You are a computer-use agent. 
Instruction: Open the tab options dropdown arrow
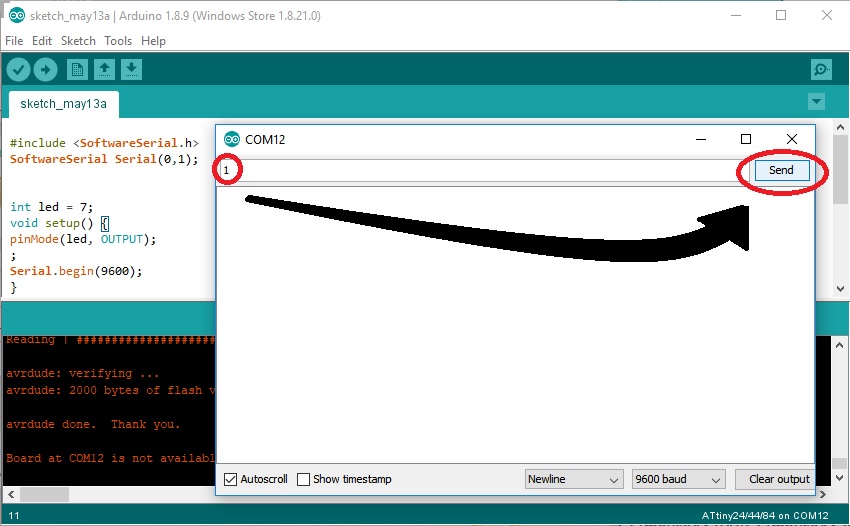816,101
